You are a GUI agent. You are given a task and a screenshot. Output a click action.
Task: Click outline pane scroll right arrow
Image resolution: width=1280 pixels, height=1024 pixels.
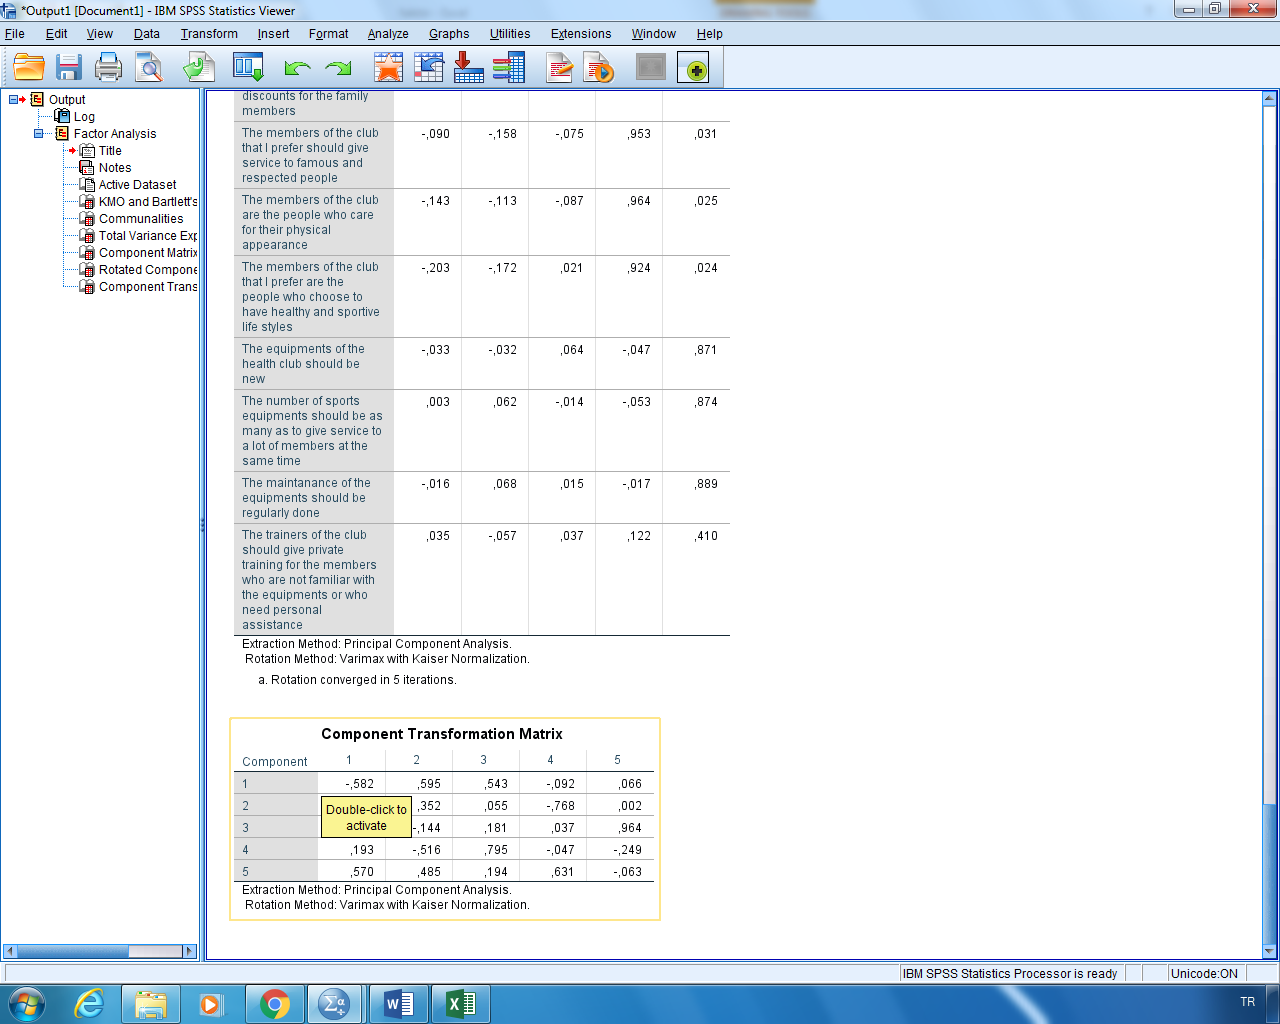[189, 951]
